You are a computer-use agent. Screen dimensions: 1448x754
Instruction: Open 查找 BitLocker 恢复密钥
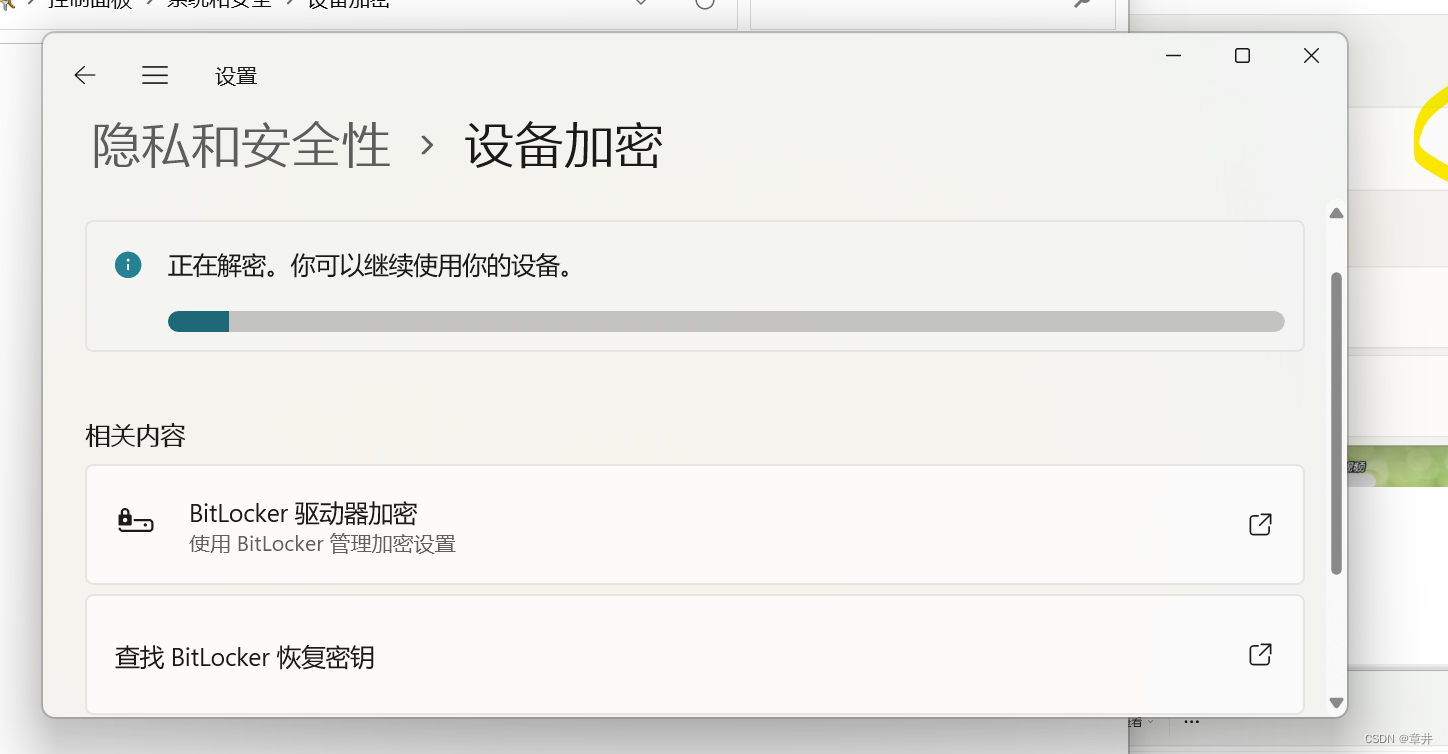[x=244, y=657]
